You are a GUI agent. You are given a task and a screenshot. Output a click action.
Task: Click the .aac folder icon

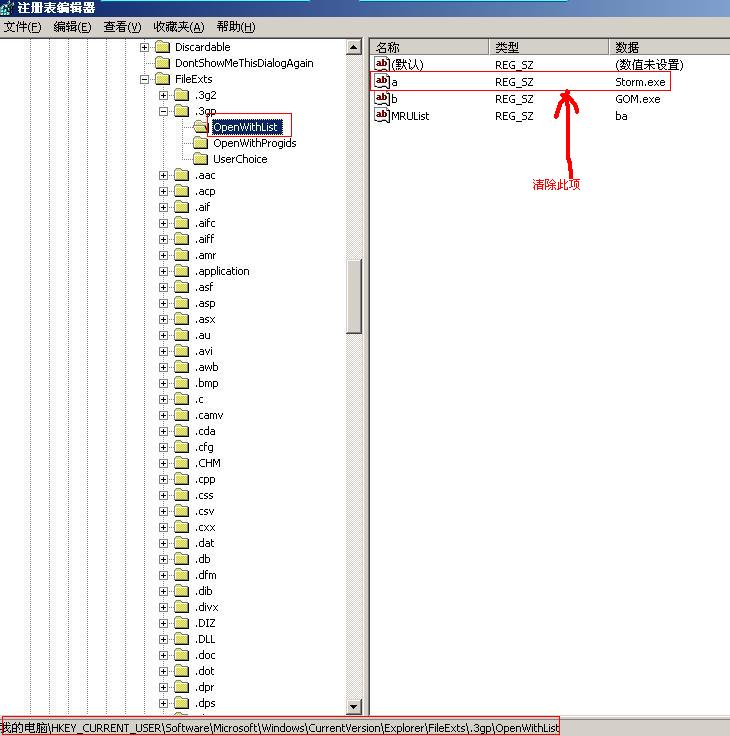pyautogui.click(x=182, y=175)
